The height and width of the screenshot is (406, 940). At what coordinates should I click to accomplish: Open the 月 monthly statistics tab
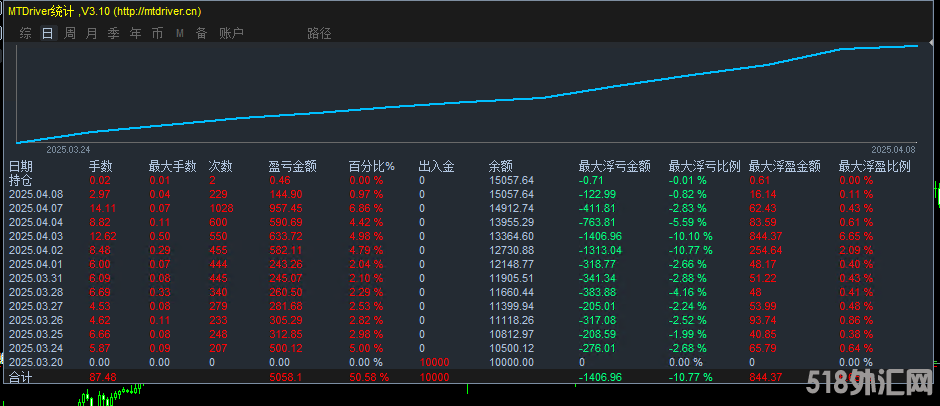pos(92,33)
